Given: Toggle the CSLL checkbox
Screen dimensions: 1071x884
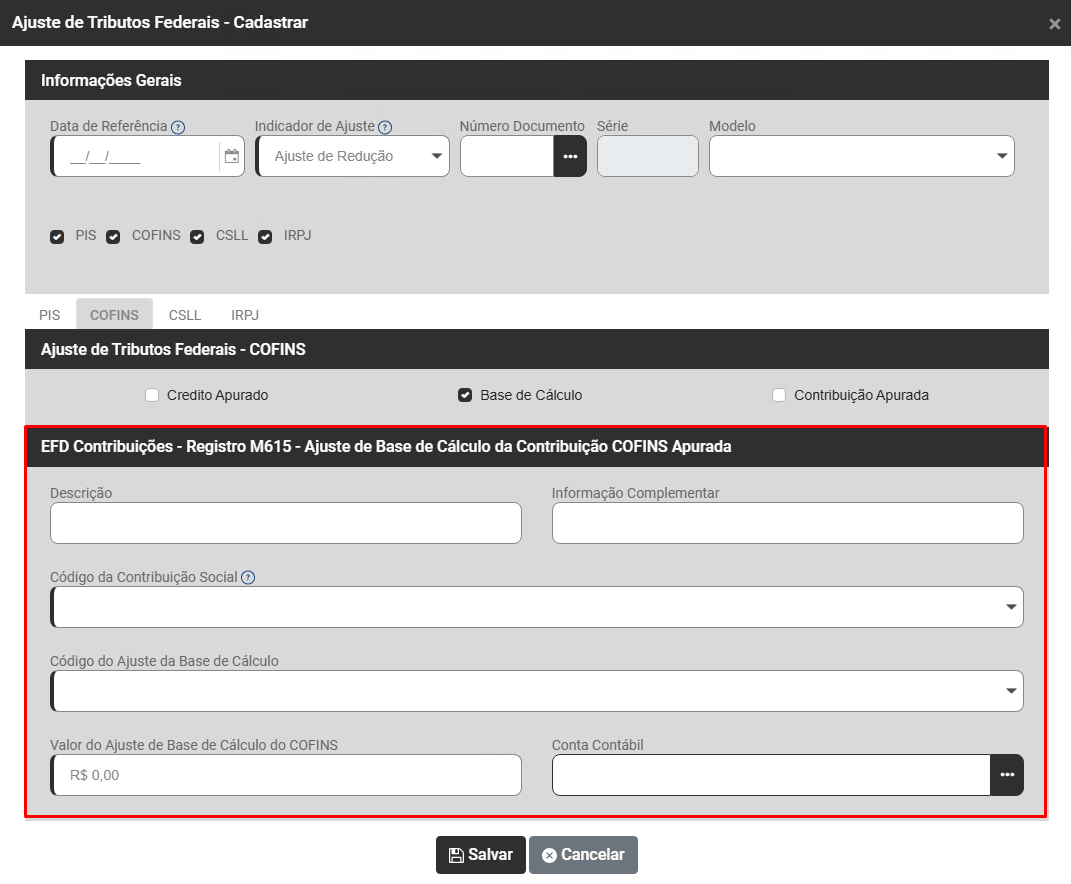Looking at the screenshot, I should pyautogui.click(x=197, y=236).
